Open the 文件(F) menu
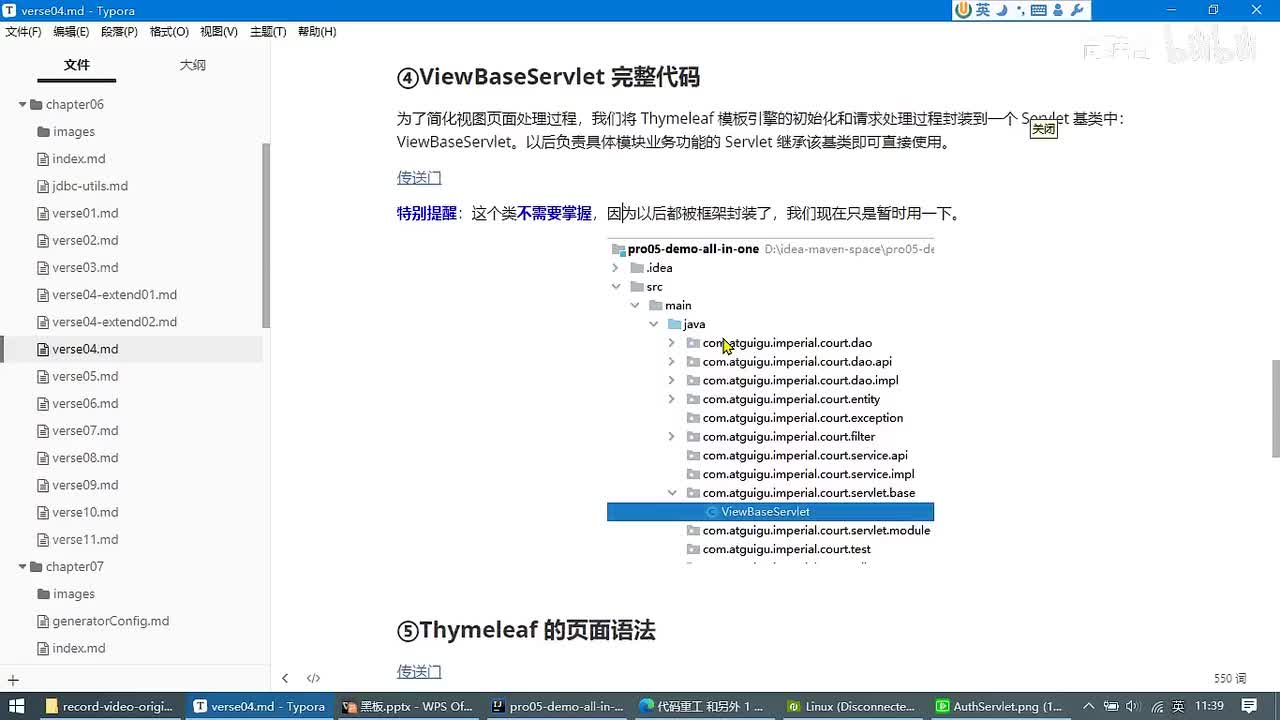The height and width of the screenshot is (720, 1280). pos(24,32)
